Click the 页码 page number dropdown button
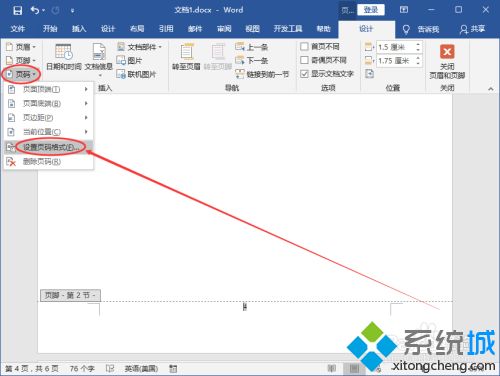Screen dimensions: 500x376 click(21, 74)
